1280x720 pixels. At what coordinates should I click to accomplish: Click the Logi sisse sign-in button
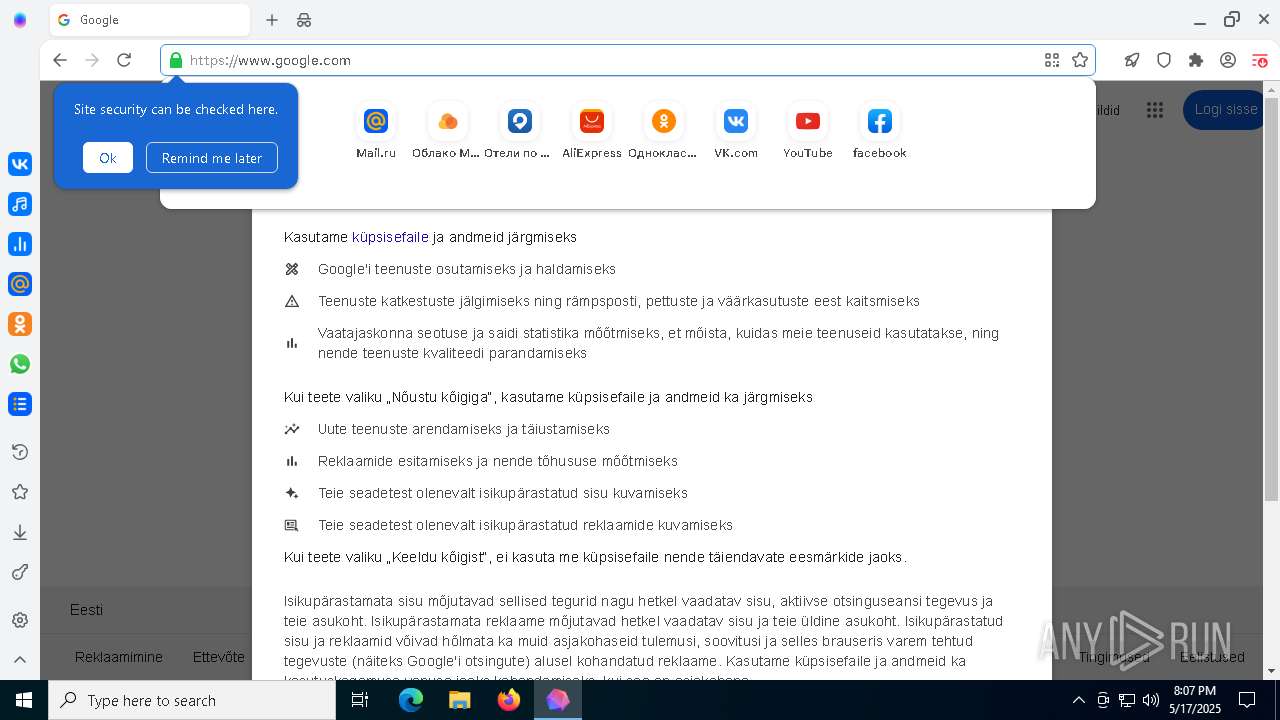coord(1225,110)
